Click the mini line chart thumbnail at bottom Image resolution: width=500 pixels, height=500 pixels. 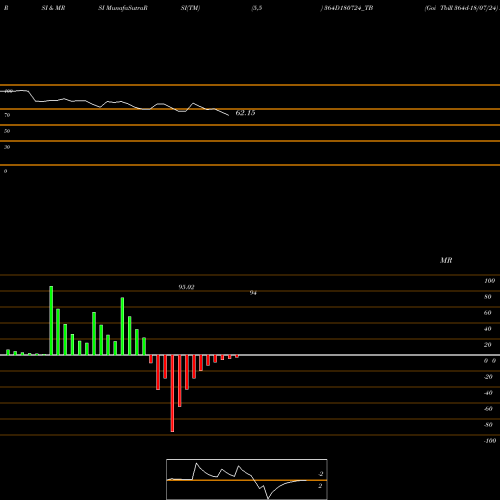(x=247, y=479)
